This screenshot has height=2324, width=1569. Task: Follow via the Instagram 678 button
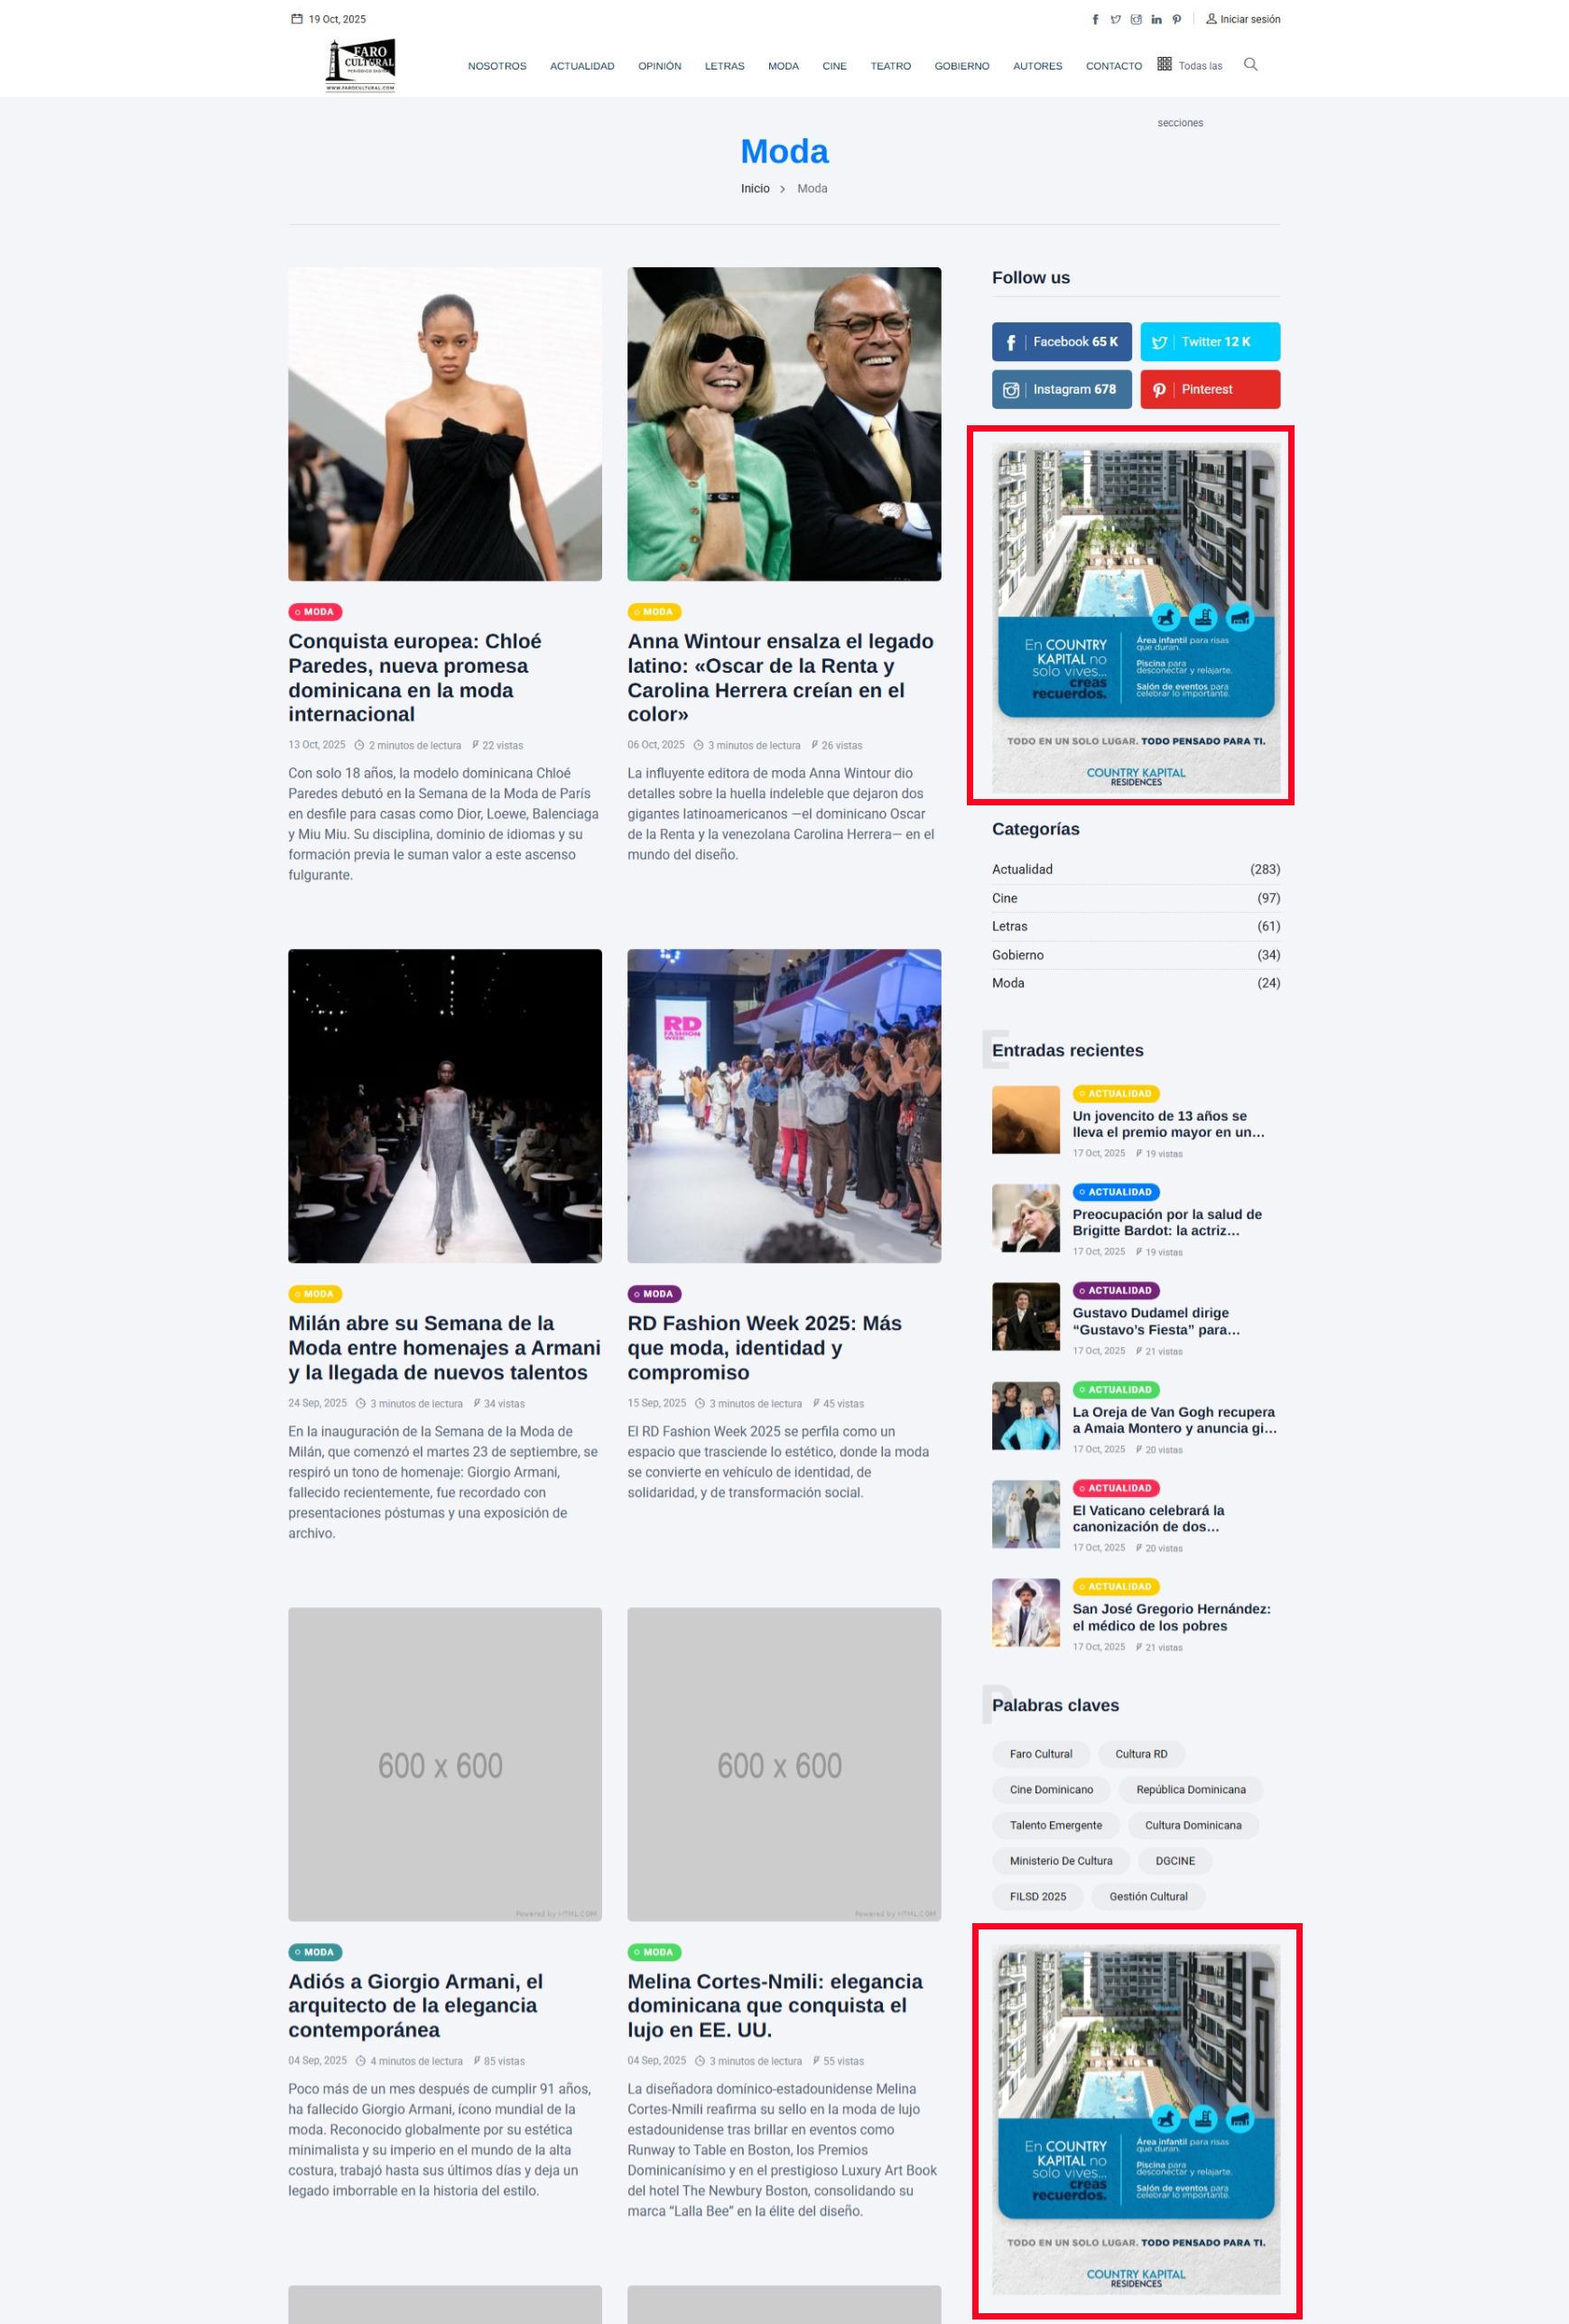click(x=1061, y=390)
